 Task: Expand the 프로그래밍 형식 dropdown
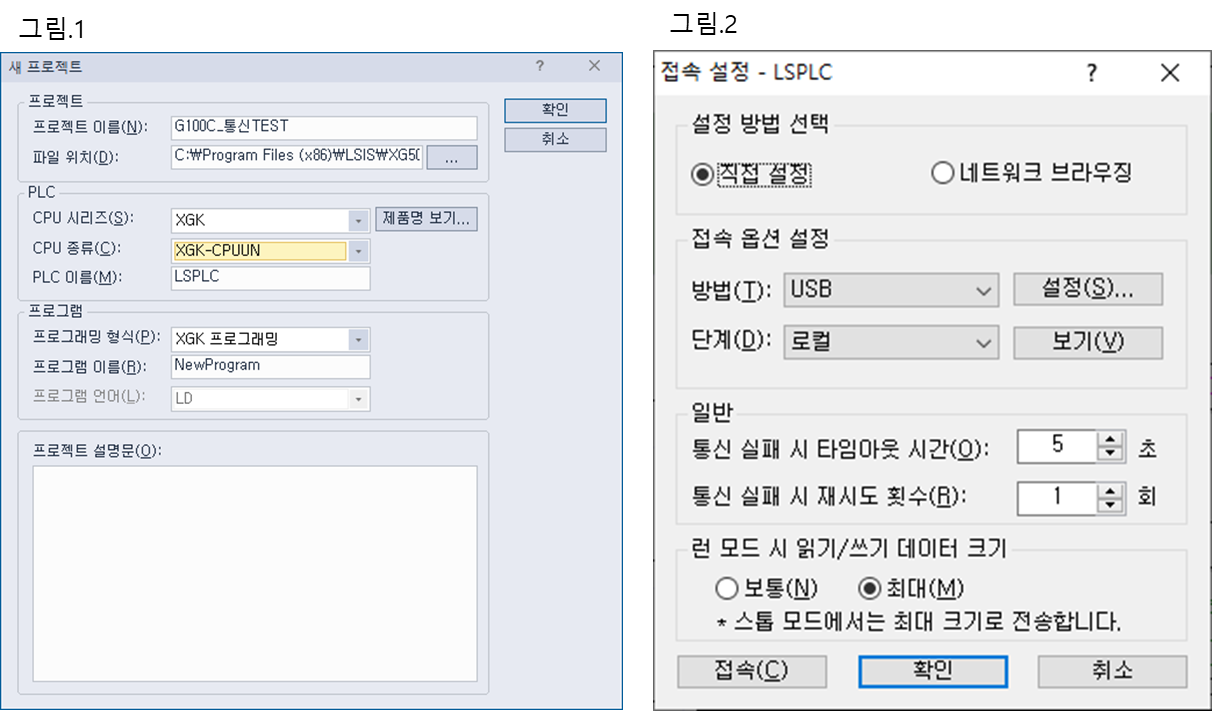tap(359, 339)
